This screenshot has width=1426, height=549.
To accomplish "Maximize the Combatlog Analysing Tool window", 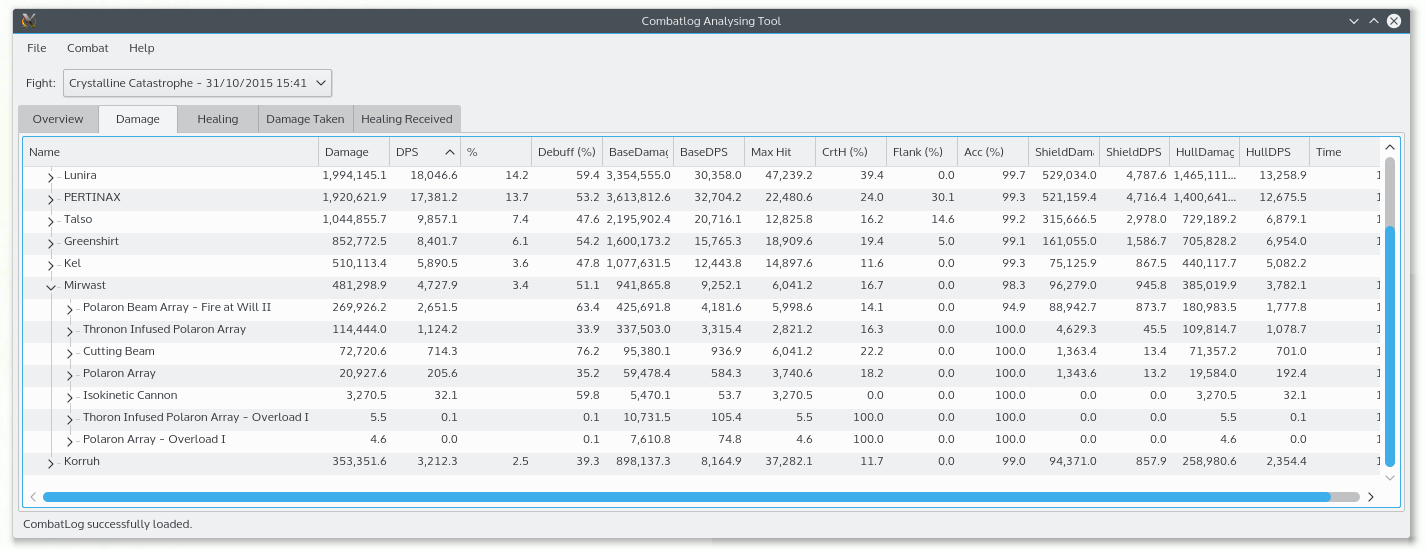I will pyautogui.click(x=1374, y=21).
